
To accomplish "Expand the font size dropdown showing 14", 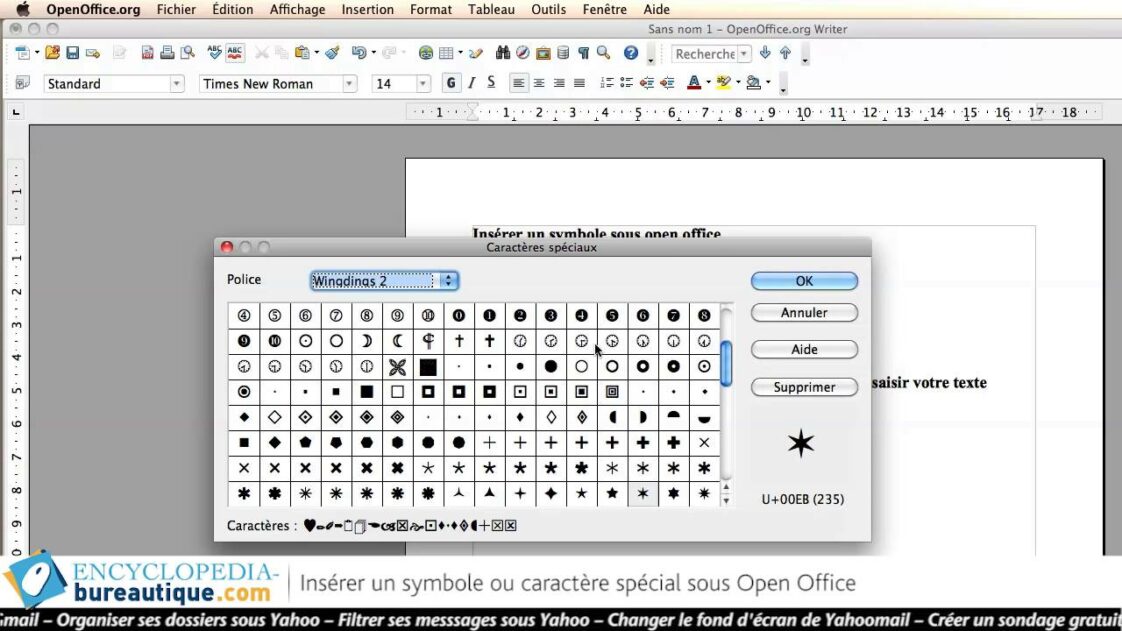I will click(421, 83).
